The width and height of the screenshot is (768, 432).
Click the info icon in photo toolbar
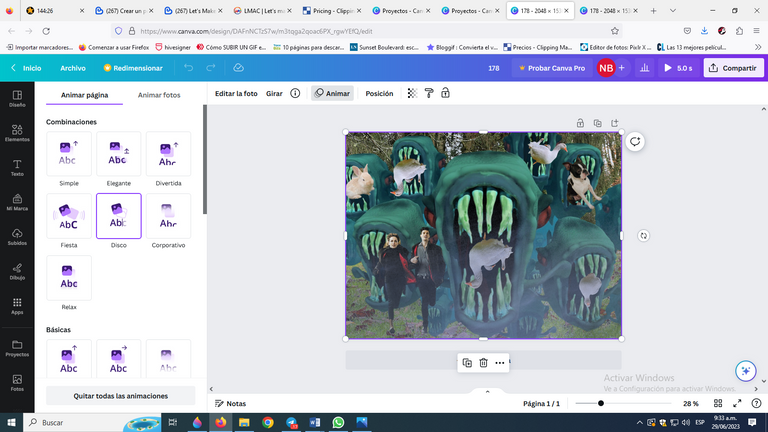point(295,93)
